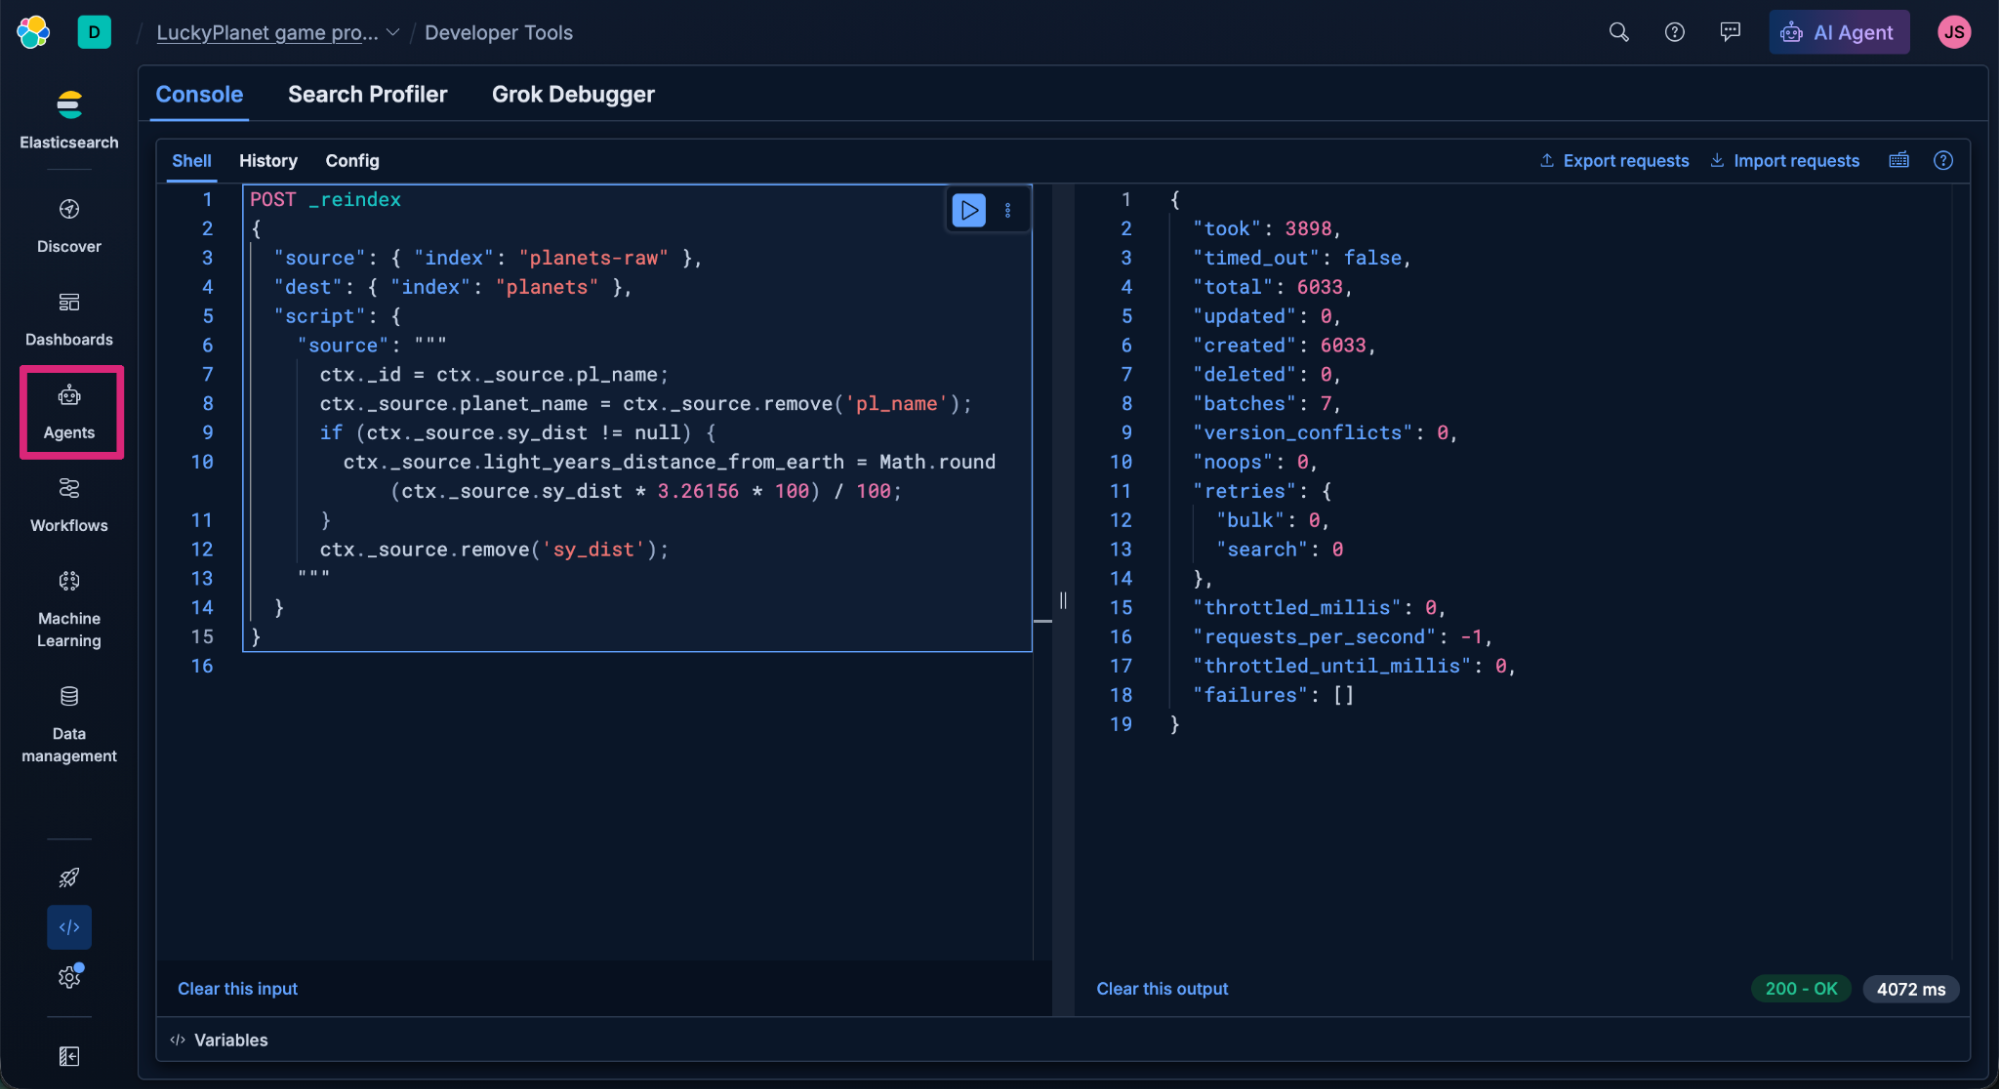Open the request options three-dot menu

[x=1007, y=210]
